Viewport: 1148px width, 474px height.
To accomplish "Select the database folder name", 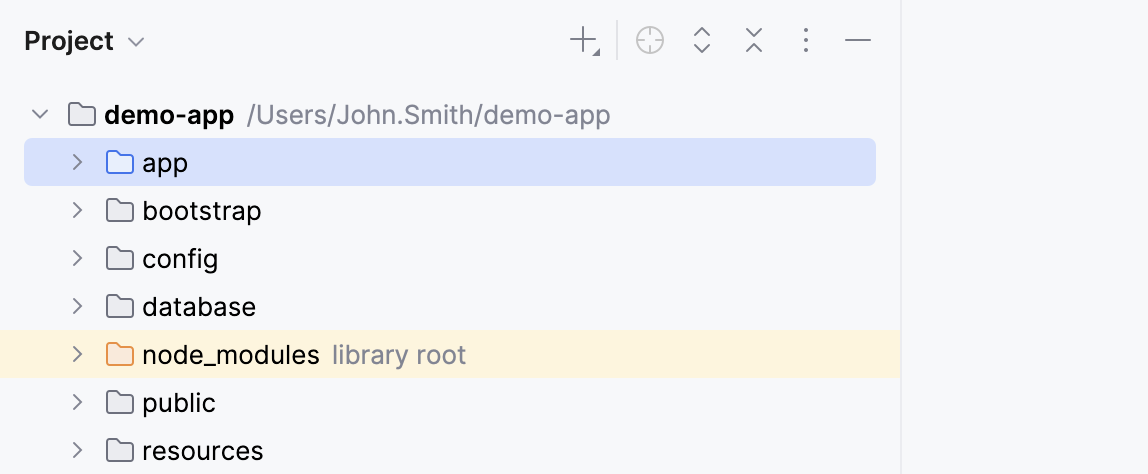I will point(199,307).
